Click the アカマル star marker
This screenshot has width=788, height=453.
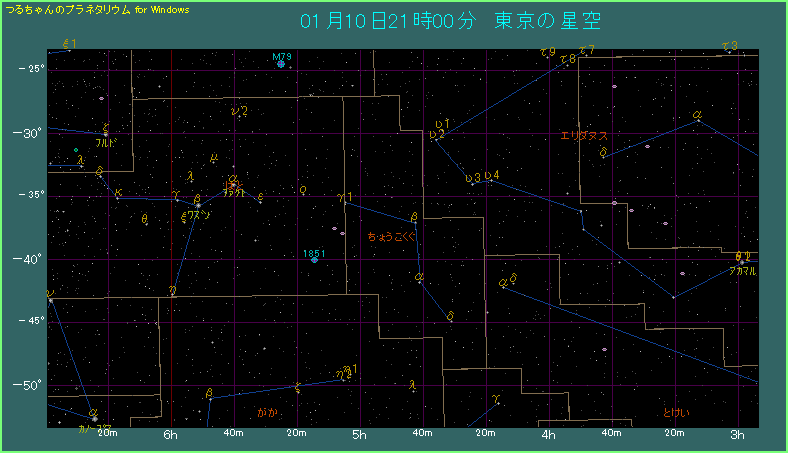[742, 261]
